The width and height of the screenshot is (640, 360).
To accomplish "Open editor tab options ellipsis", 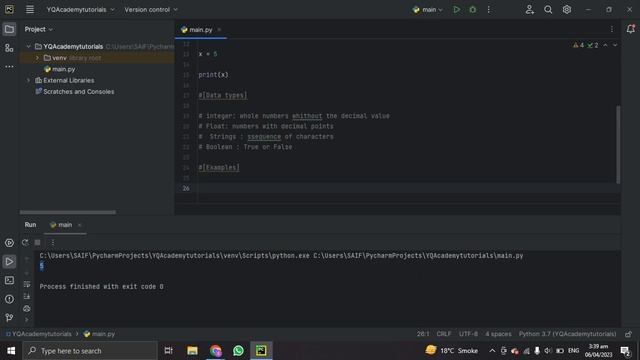I will tap(612, 29).
